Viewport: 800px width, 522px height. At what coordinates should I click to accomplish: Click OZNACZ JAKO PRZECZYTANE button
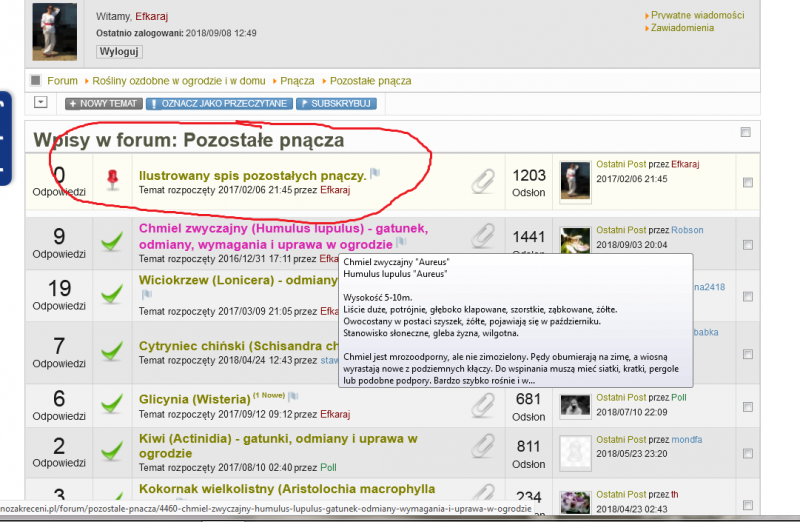219,103
